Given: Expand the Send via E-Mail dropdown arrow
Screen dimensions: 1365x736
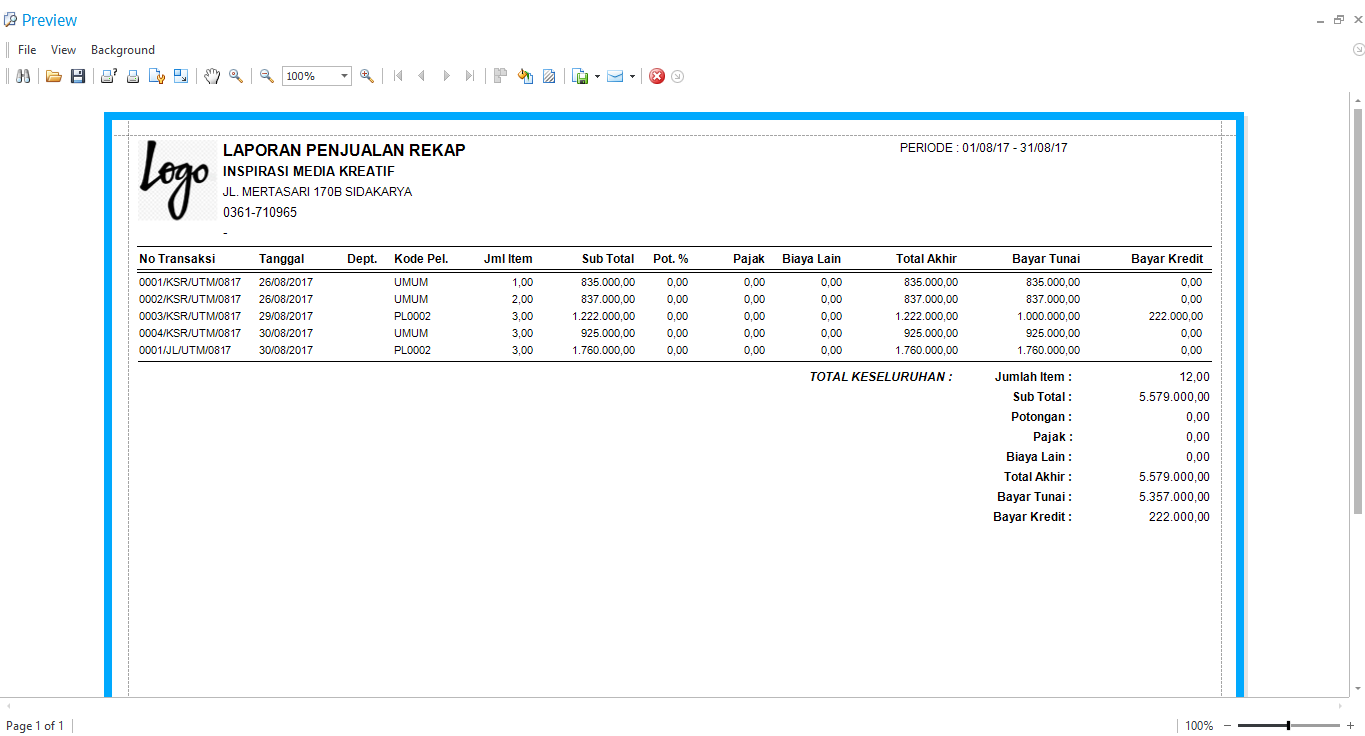Looking at the screenshot, I should pos(632,76).
